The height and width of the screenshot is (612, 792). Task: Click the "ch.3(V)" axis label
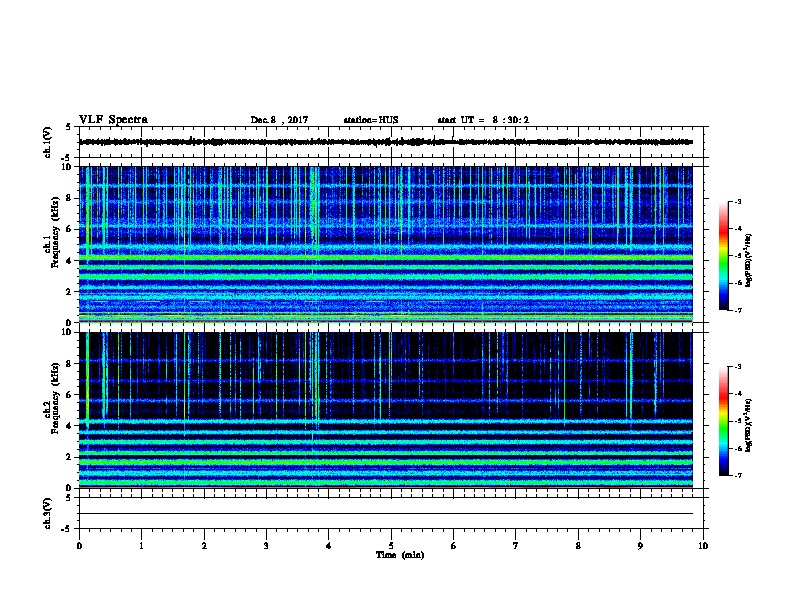coord(47,513)
